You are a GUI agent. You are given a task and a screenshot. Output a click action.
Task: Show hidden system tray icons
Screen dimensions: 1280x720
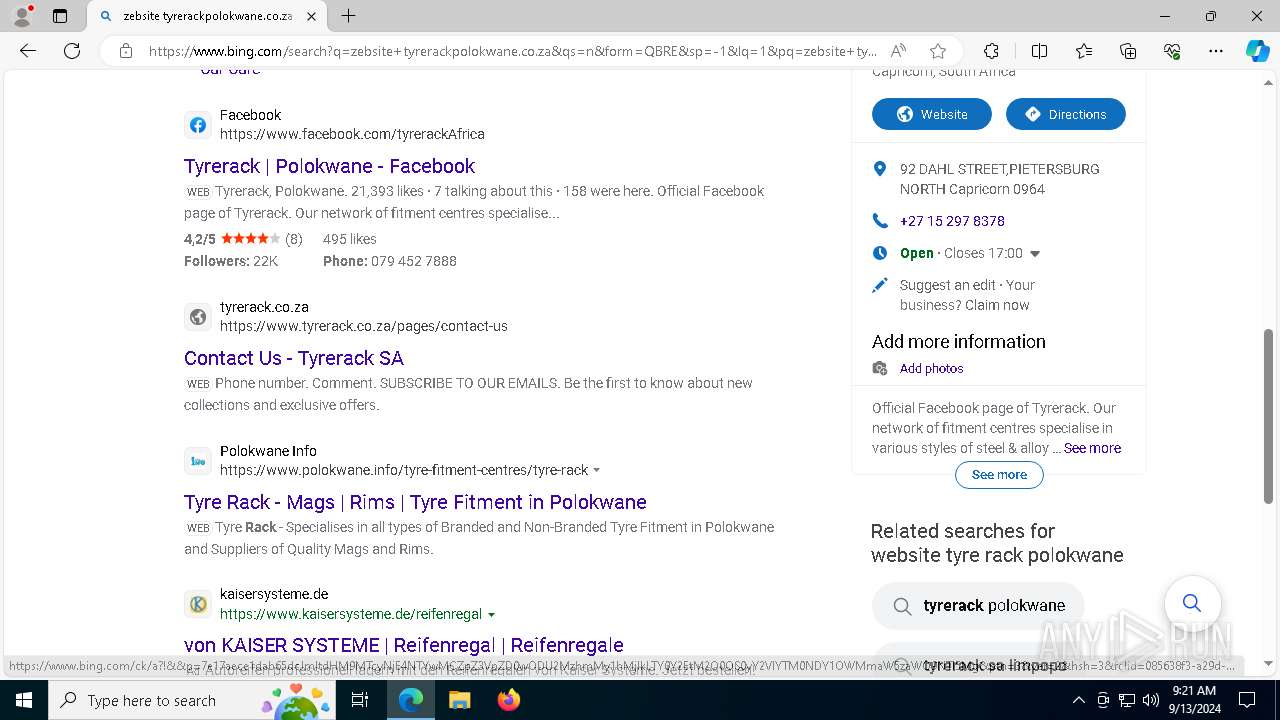pyautogui.click(x=1078, y=700)
